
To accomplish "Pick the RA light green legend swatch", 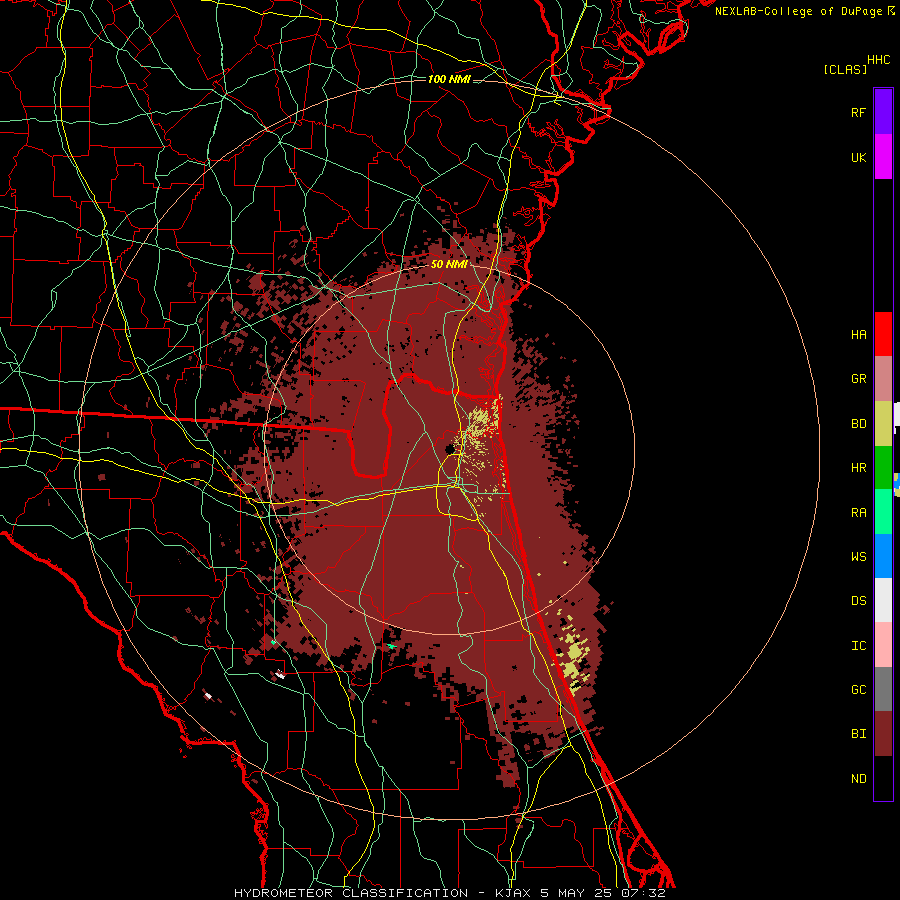I will 883,512.
